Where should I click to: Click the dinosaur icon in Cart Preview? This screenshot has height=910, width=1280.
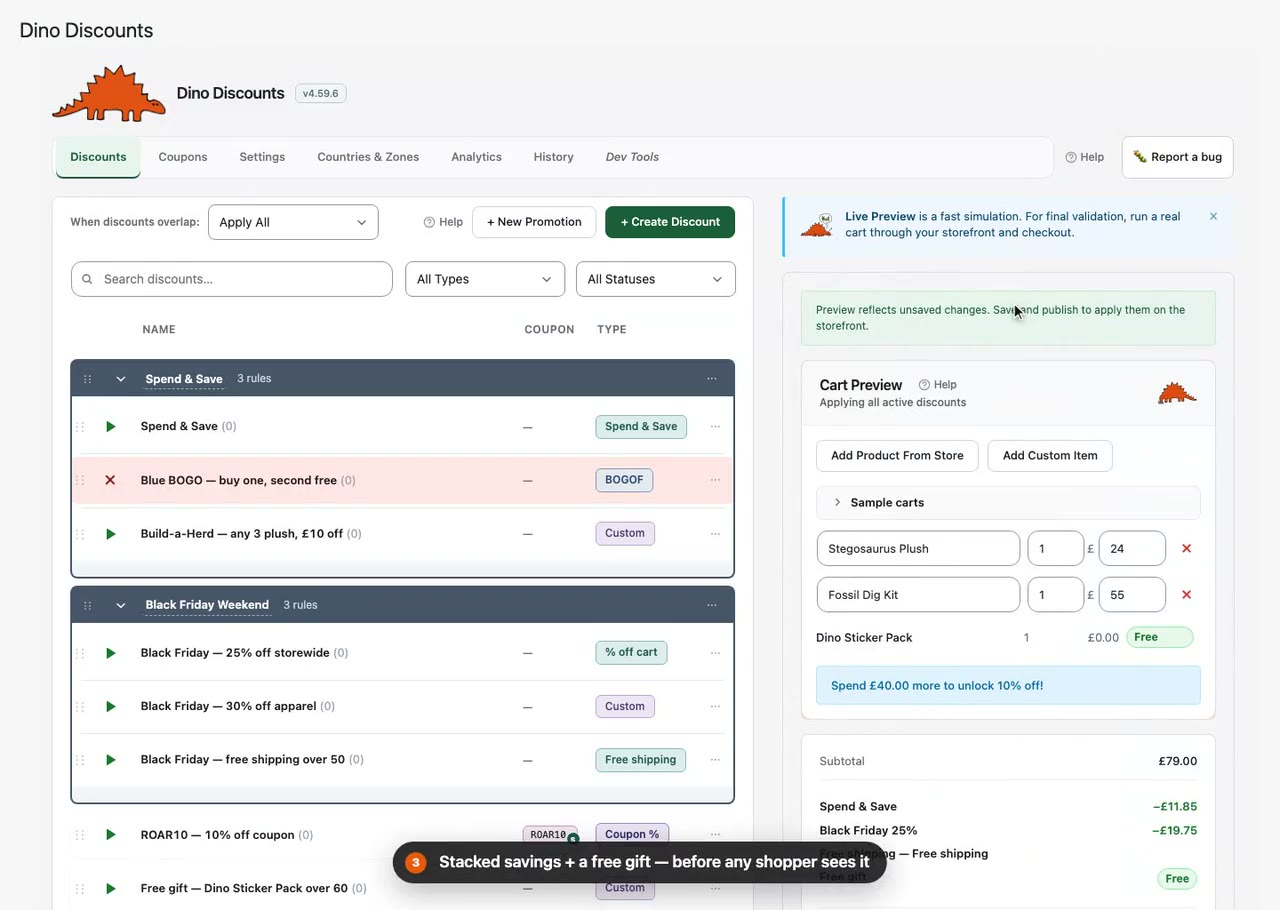coord(1177,393)
